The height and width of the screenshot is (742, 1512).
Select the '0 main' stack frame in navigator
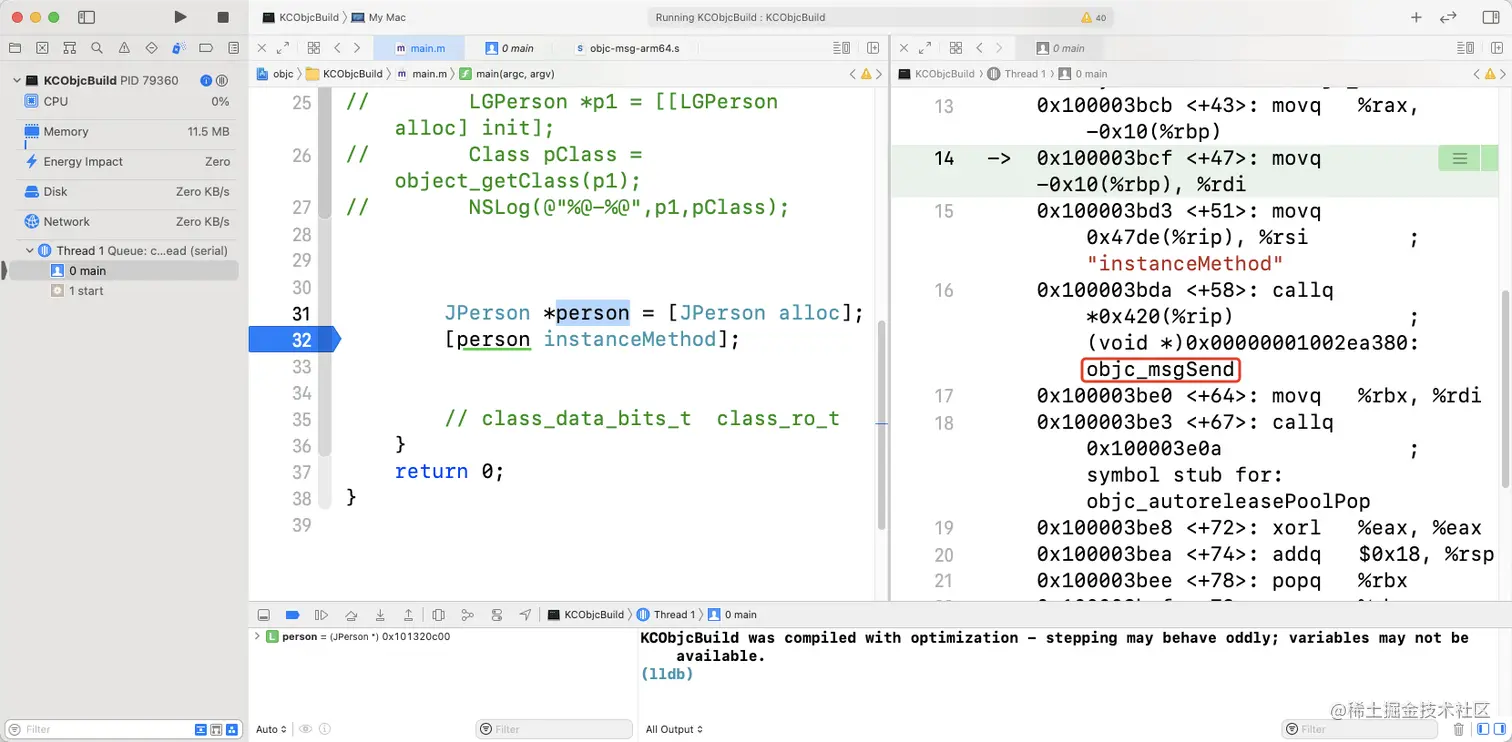tap(122, 271)
